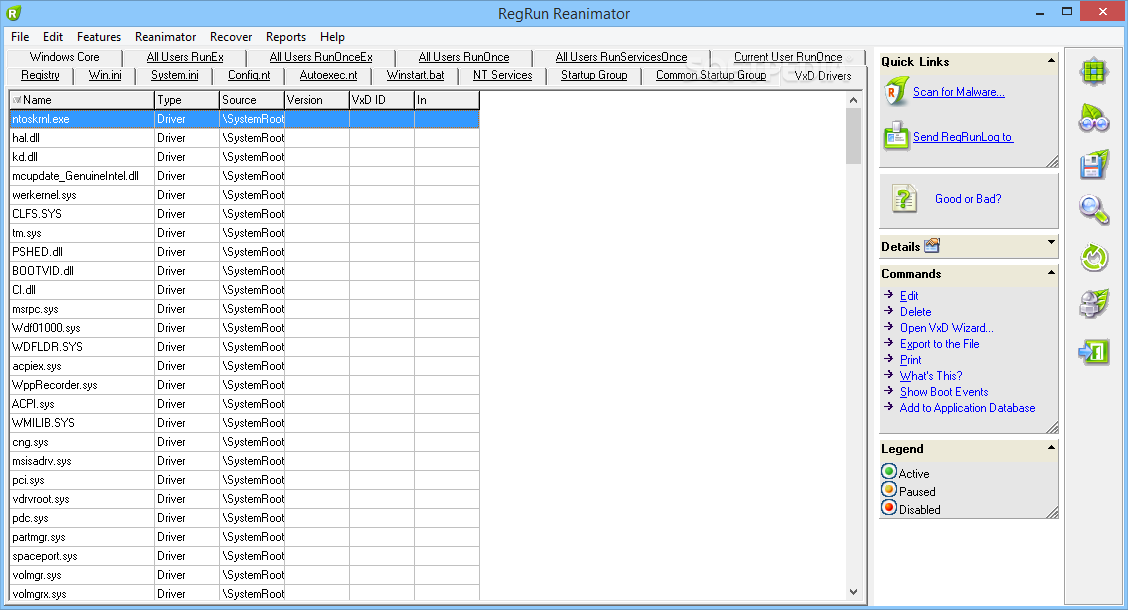Open the File menu
The image size is (1128, 610).
[x=20, y=37]
